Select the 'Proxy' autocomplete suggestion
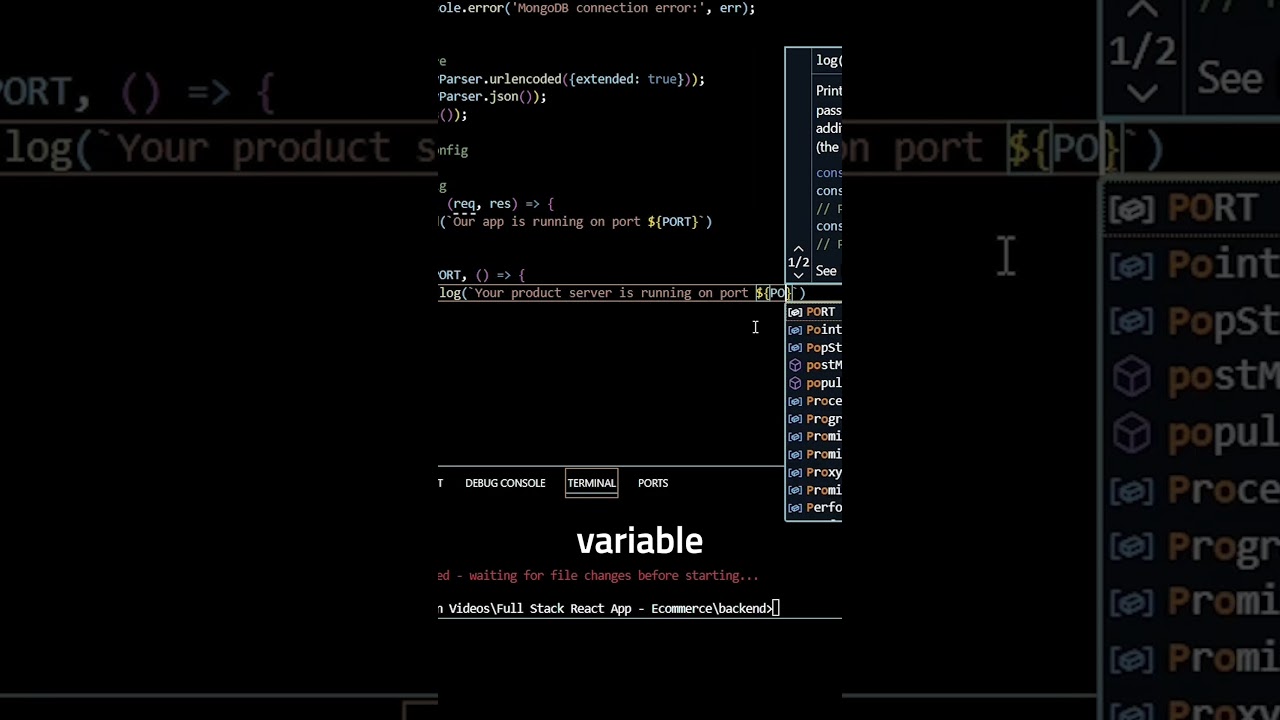 tap(814, 472)
